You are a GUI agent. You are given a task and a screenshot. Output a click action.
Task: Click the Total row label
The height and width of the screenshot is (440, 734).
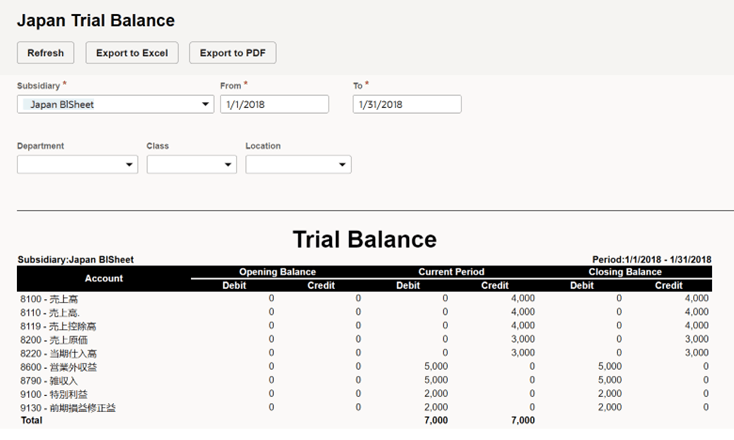click(30, 421)
